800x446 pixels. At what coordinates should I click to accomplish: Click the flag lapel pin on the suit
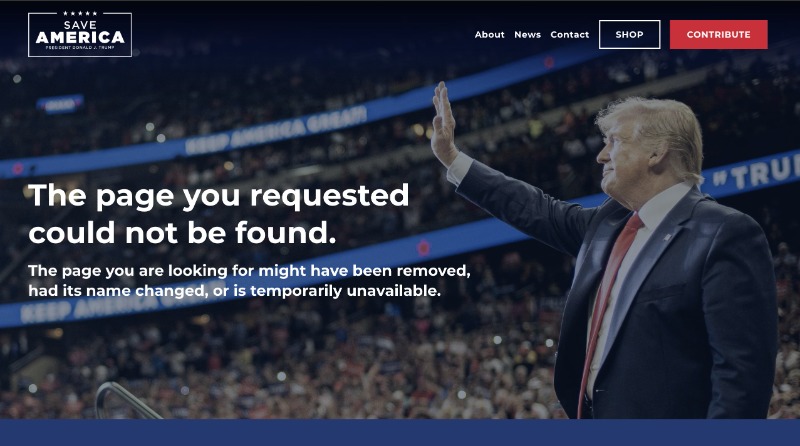click(x=668, y=237)
